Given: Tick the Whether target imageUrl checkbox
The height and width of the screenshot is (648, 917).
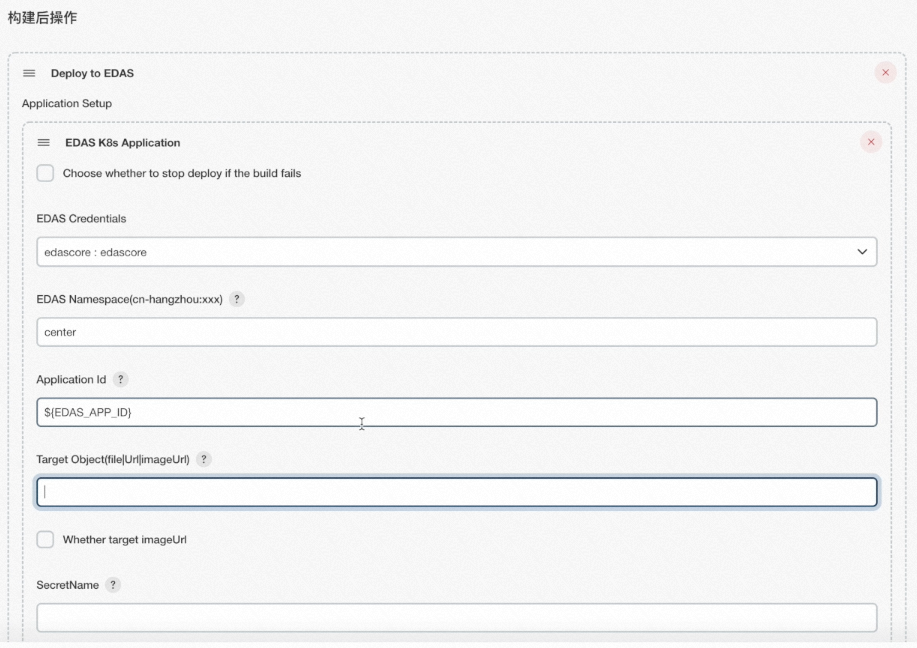Looking at the screenshot, I should click(45, 539).
